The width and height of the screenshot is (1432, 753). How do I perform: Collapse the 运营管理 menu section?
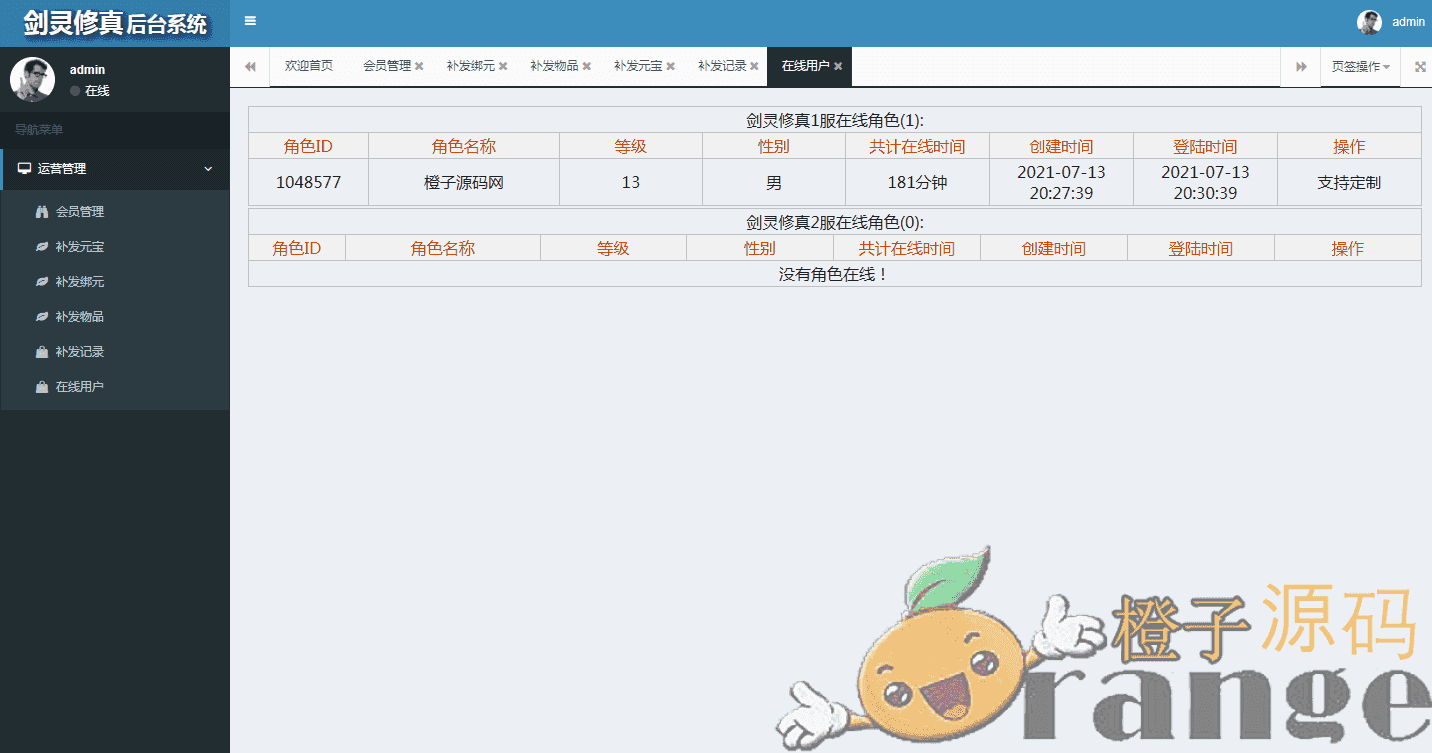[x=115, y=169]
